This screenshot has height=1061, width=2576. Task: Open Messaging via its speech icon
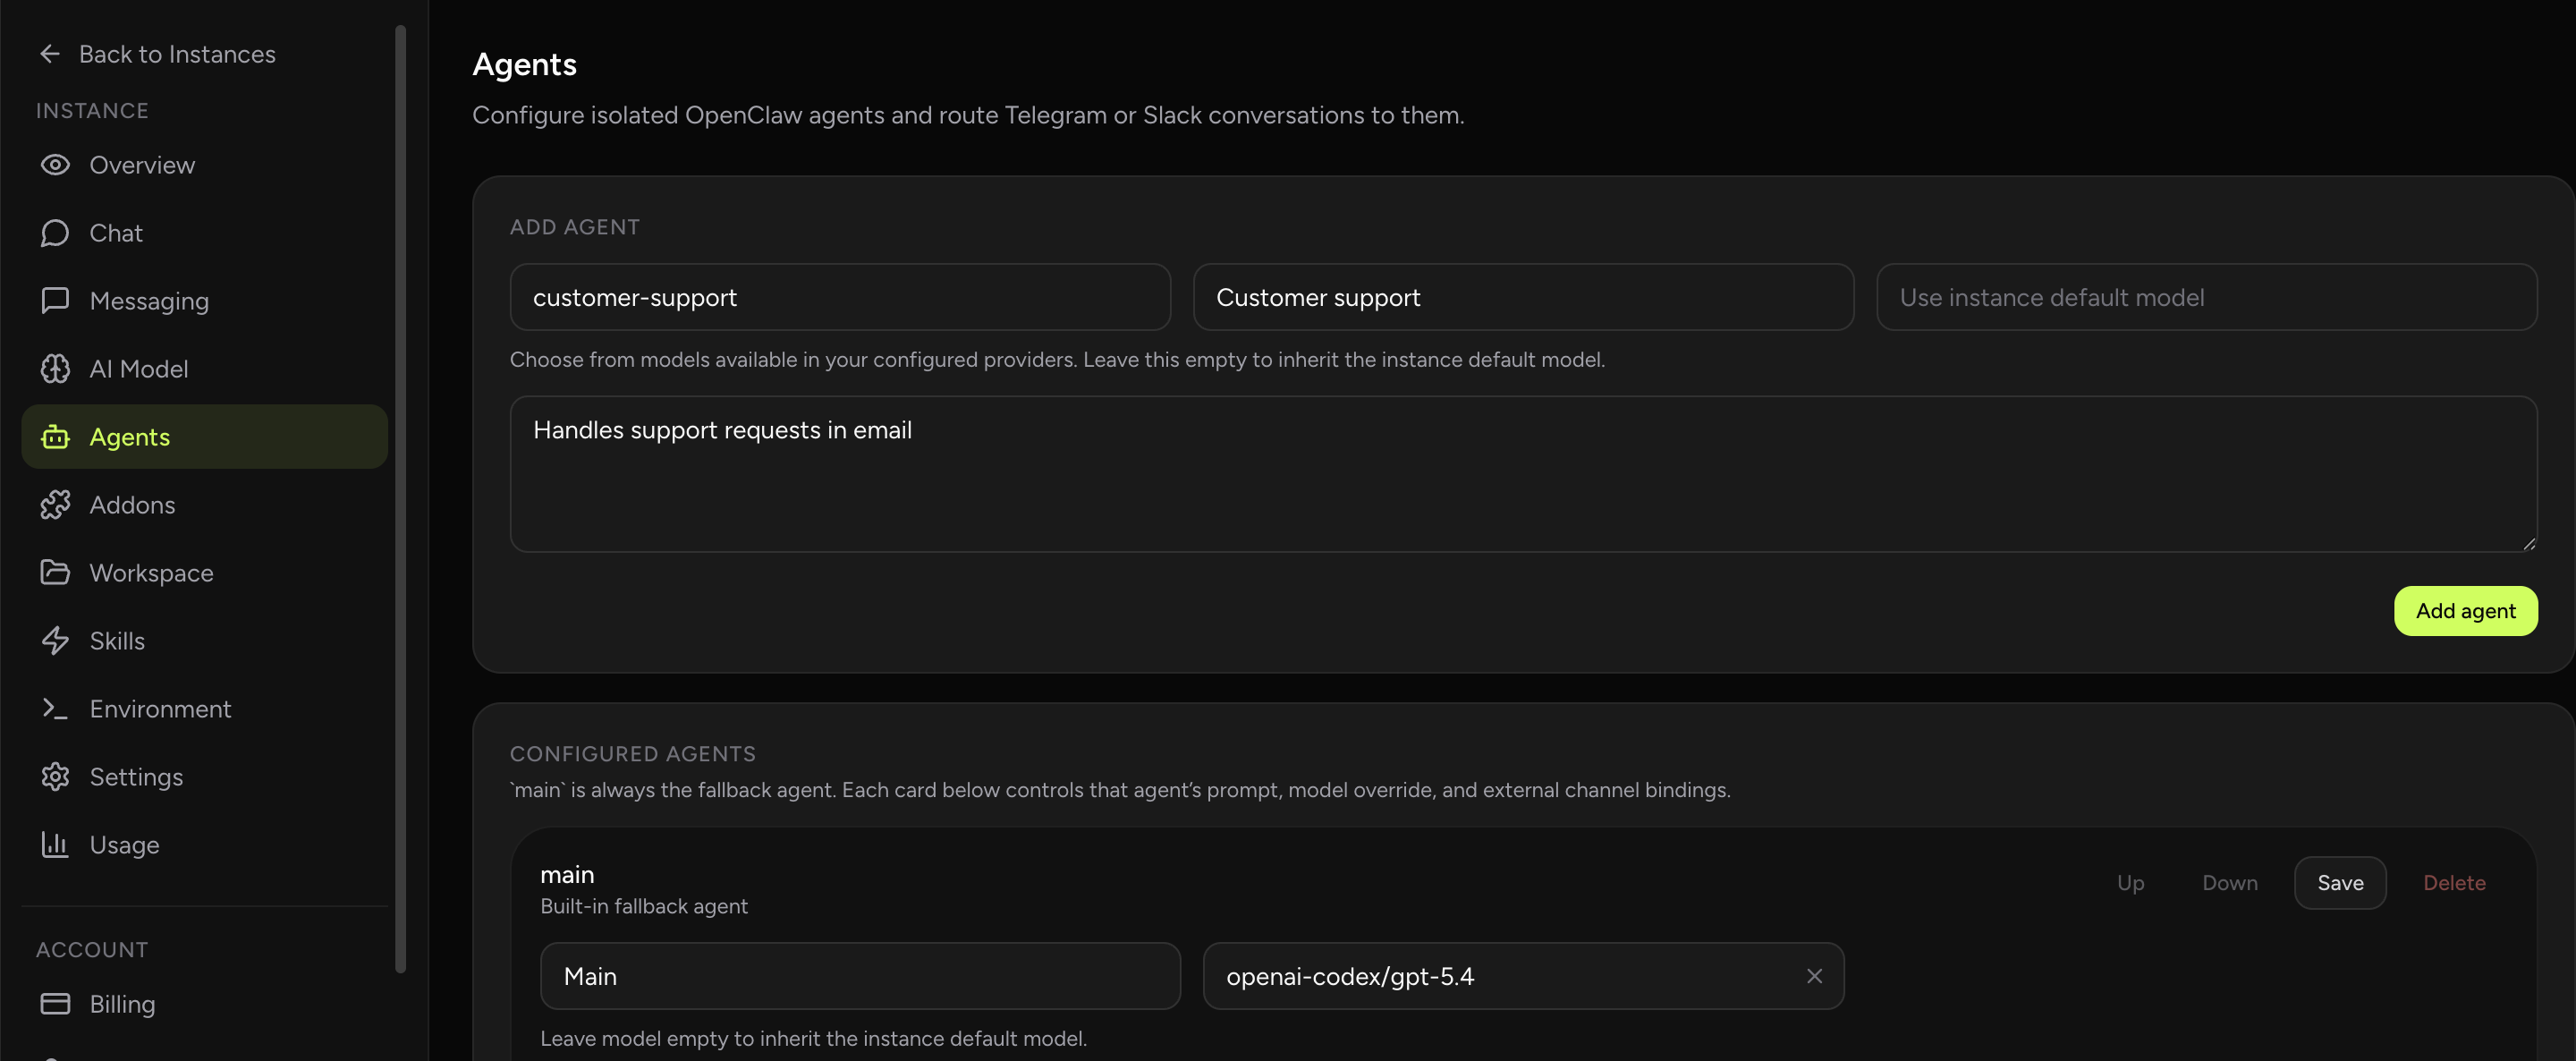55,300
